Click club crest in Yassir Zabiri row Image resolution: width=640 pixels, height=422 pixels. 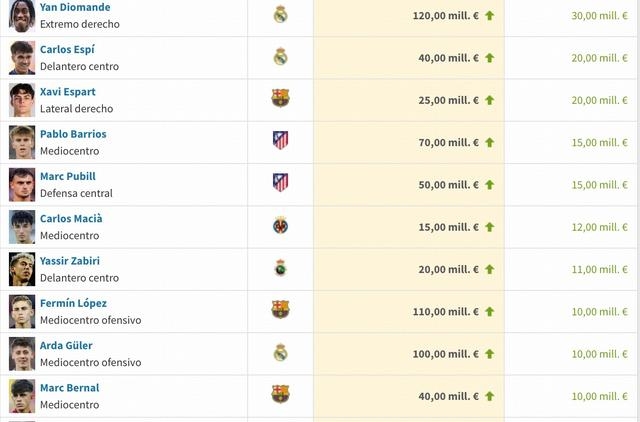[x=280, y=268]
